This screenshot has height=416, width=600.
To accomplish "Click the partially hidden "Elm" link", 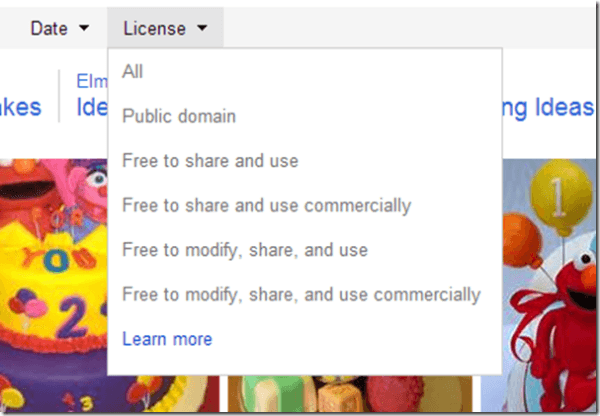I will point(91,81).
